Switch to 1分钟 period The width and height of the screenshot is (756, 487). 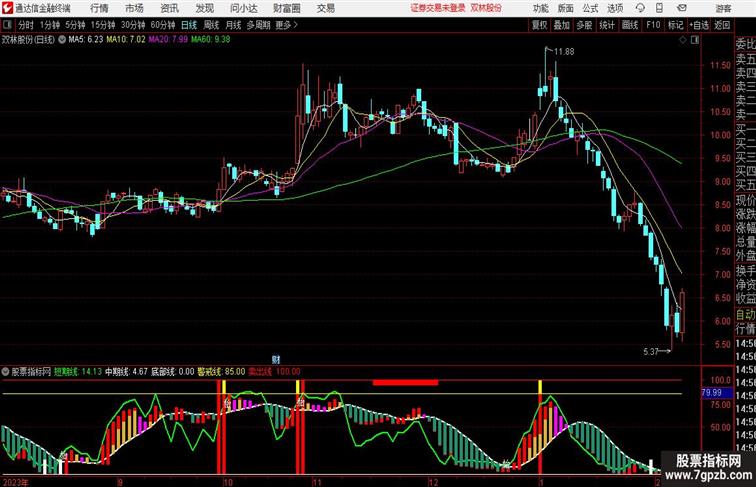point(50,25)
